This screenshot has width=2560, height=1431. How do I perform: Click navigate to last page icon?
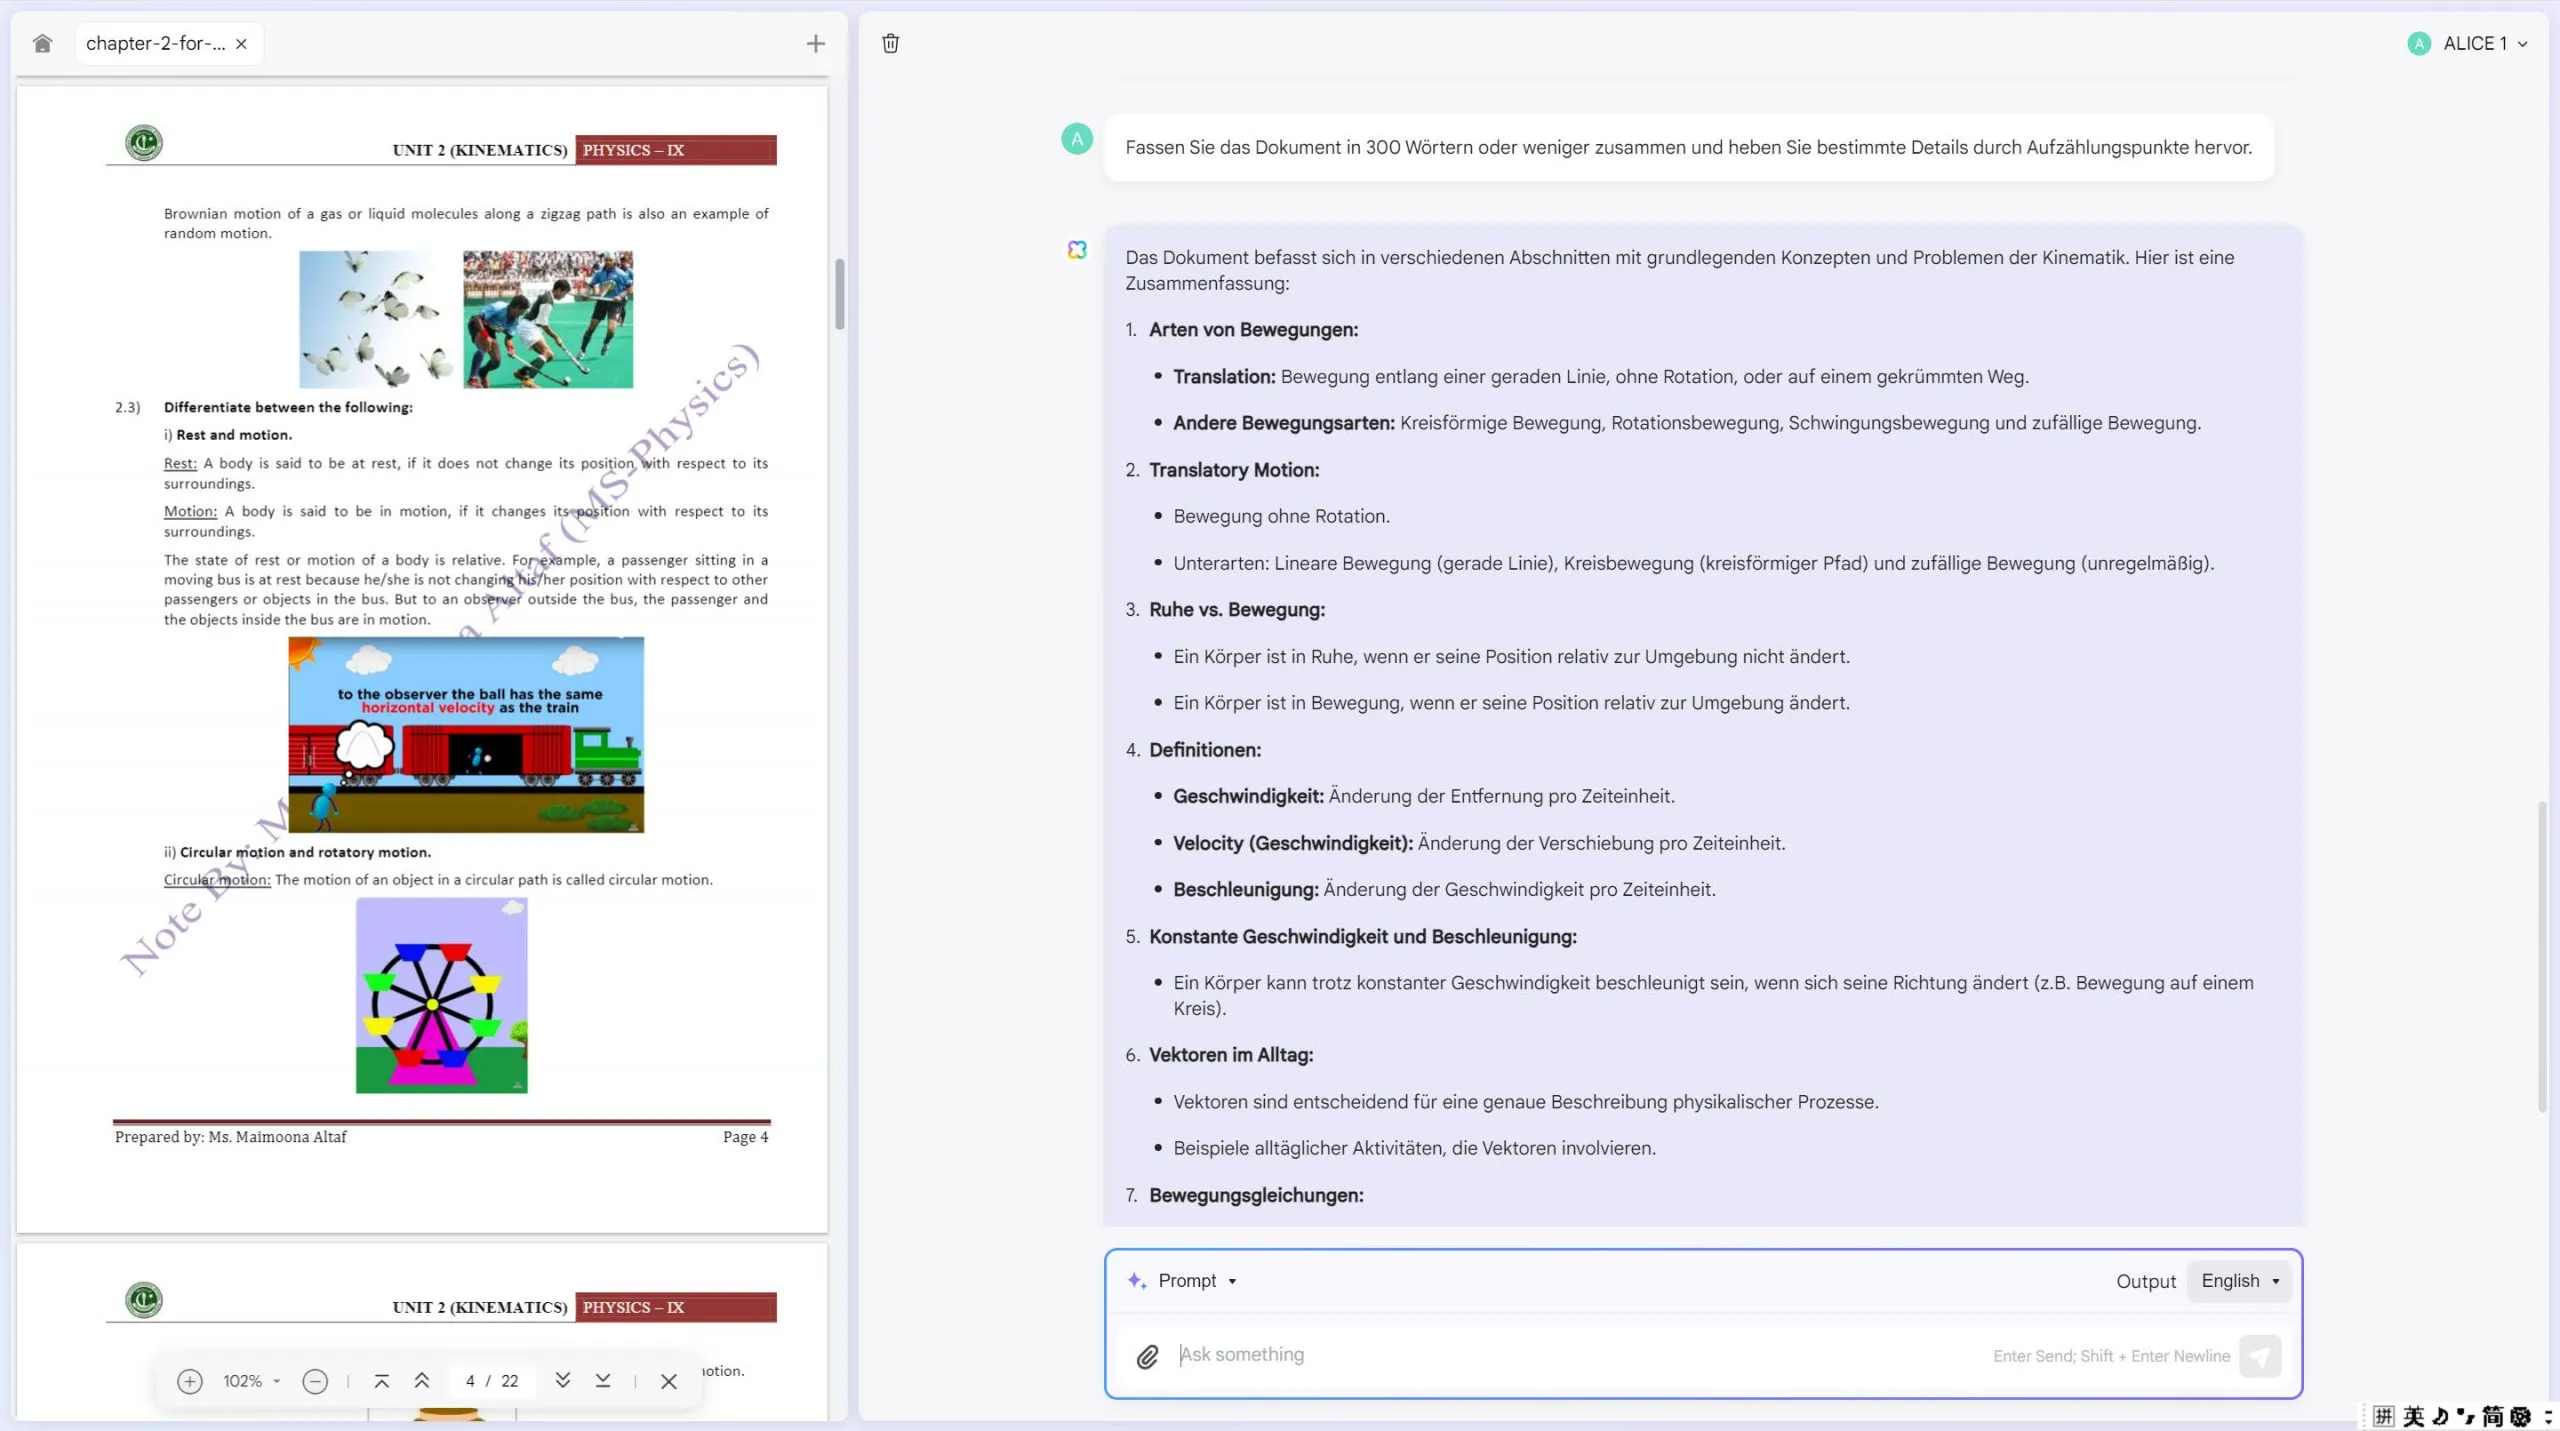[603, 1380]
